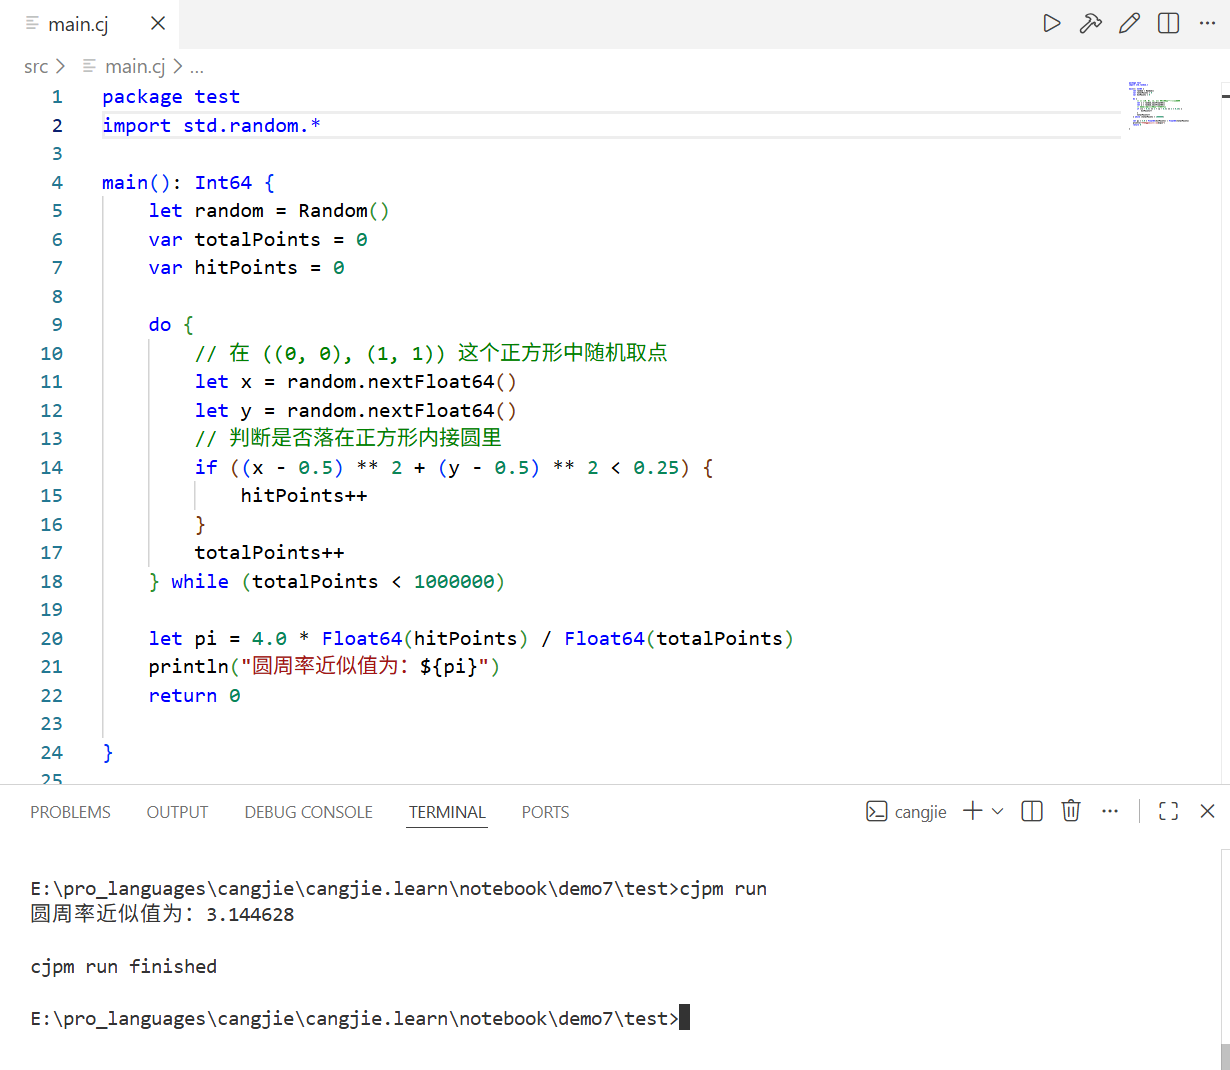Close the main.cj tab
1230x1070 pixels.
click(x=158, y=23)
